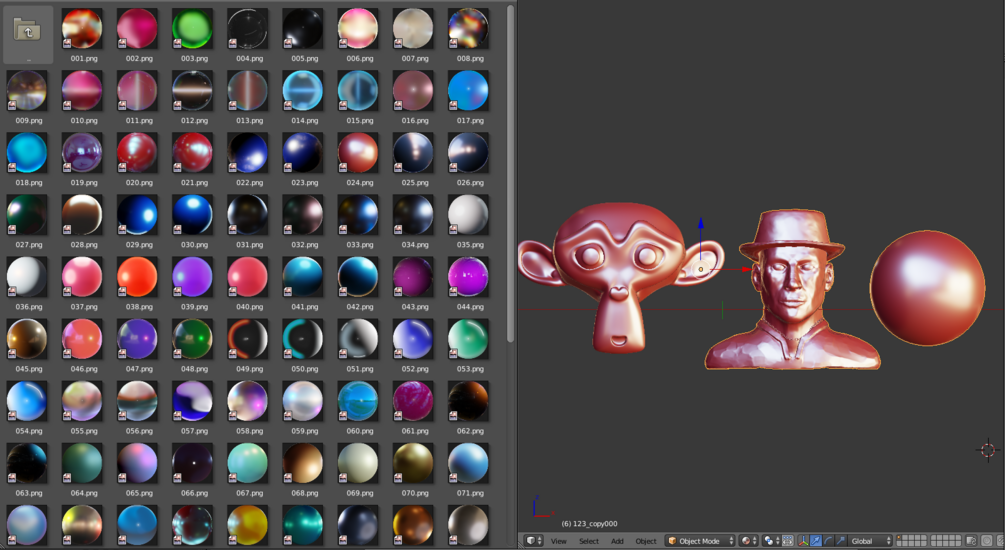Click the file name label 062.png
The height and width of the screenshot is (550, 1005).
[x=470, y=431]
